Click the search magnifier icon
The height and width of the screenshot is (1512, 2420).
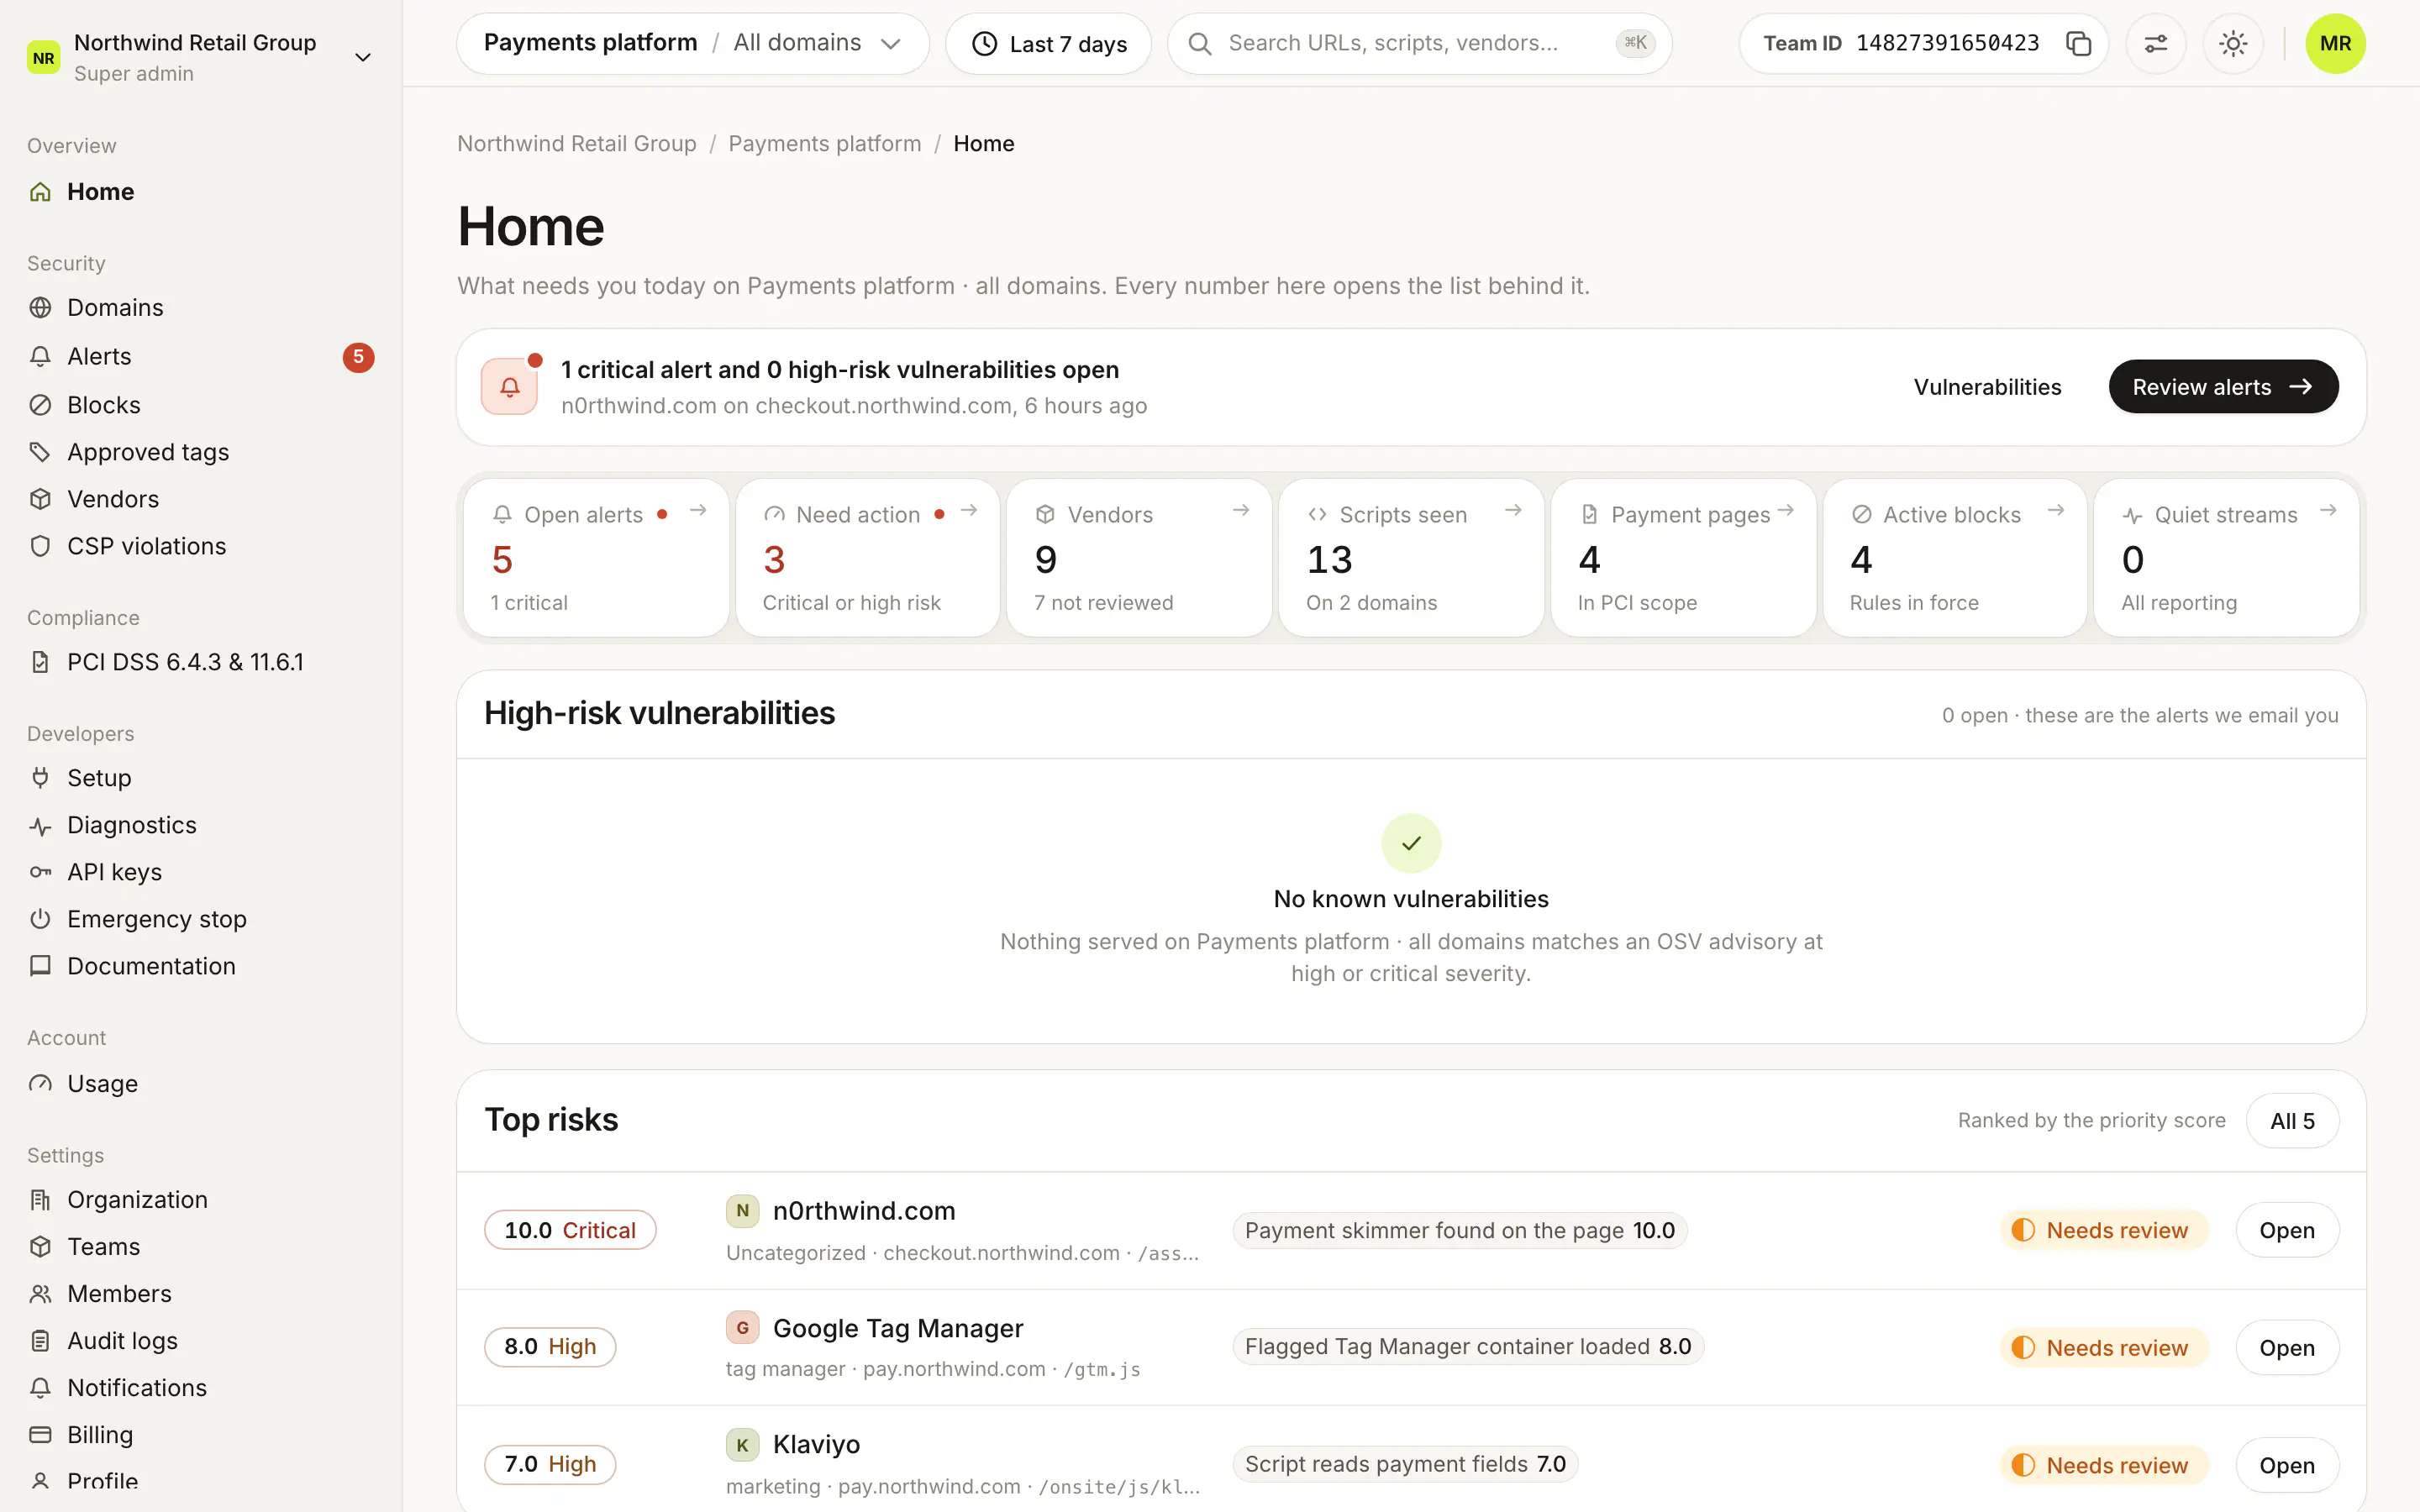tap(1200, 44)
